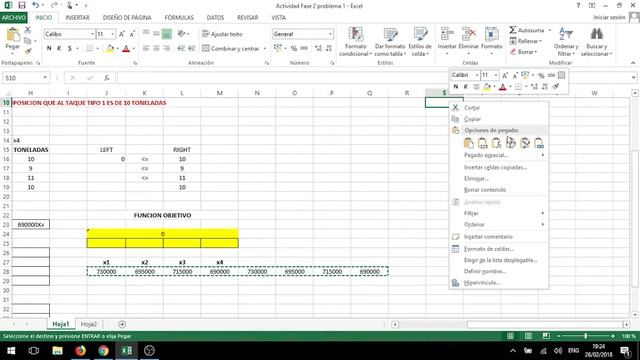
Task: Click Hipervínculo in the context menu
Action: coord(482,283)
